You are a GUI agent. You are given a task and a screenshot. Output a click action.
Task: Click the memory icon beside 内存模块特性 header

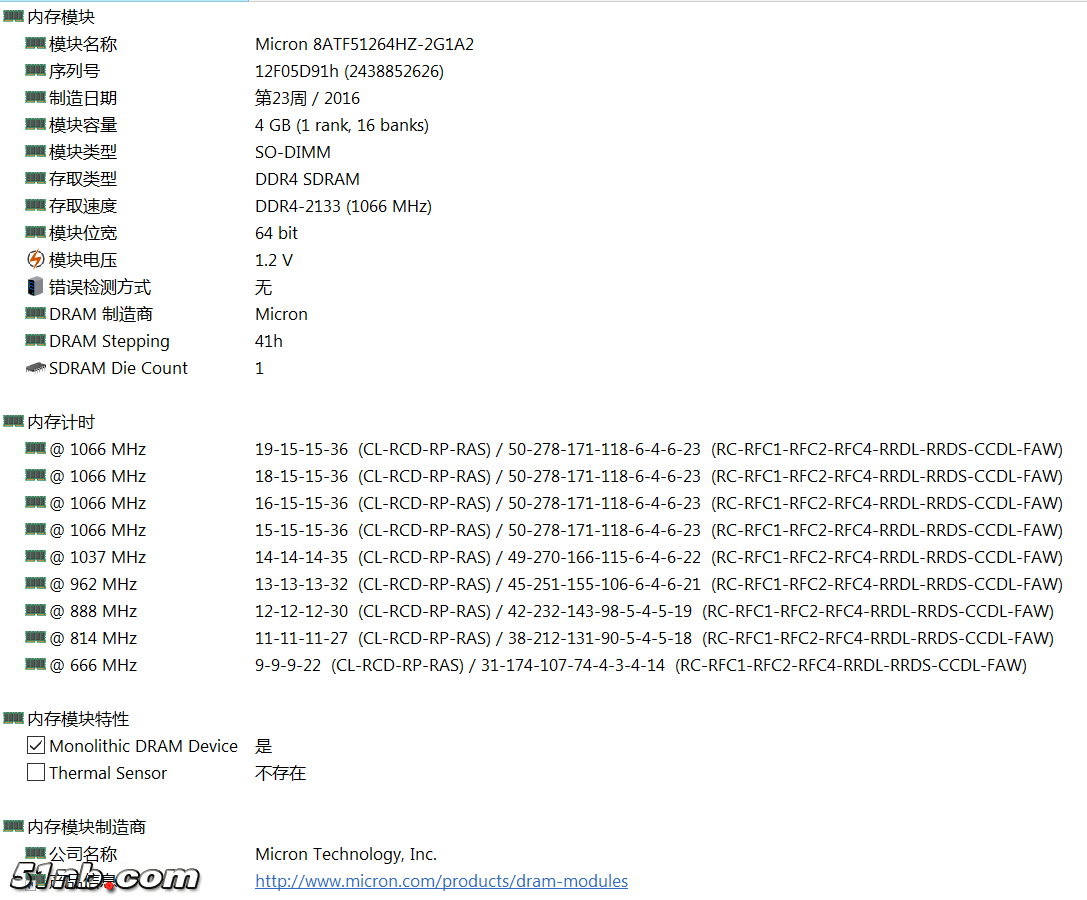[14, 718]
